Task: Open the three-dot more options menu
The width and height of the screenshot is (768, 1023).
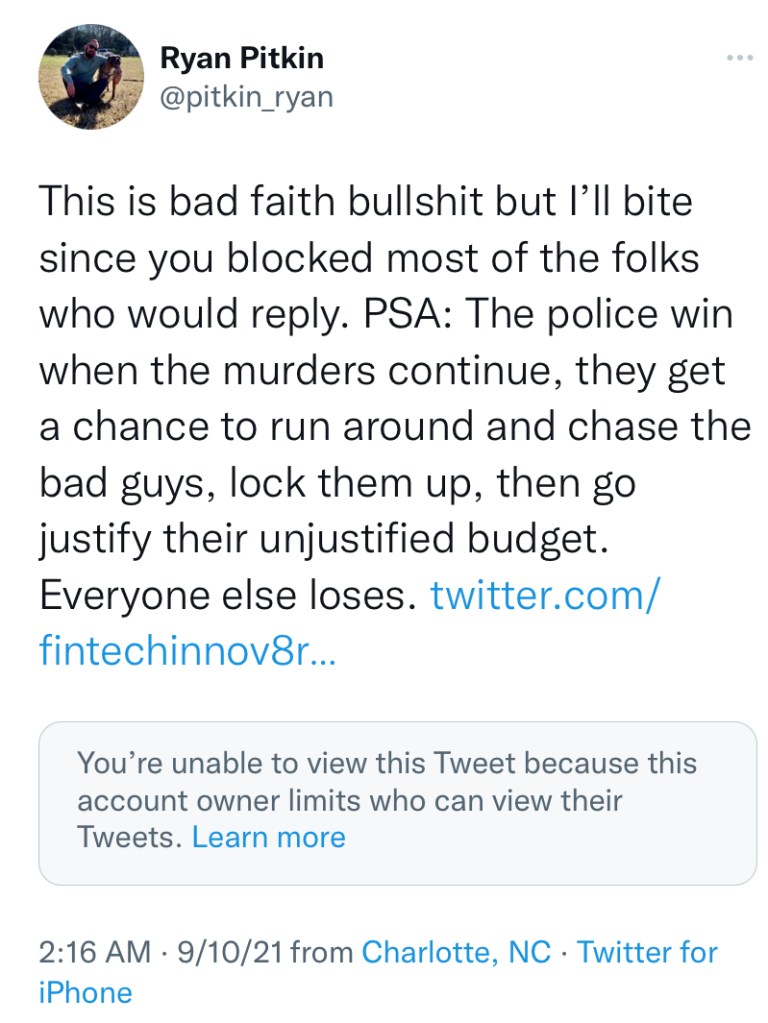Action: 739,58
